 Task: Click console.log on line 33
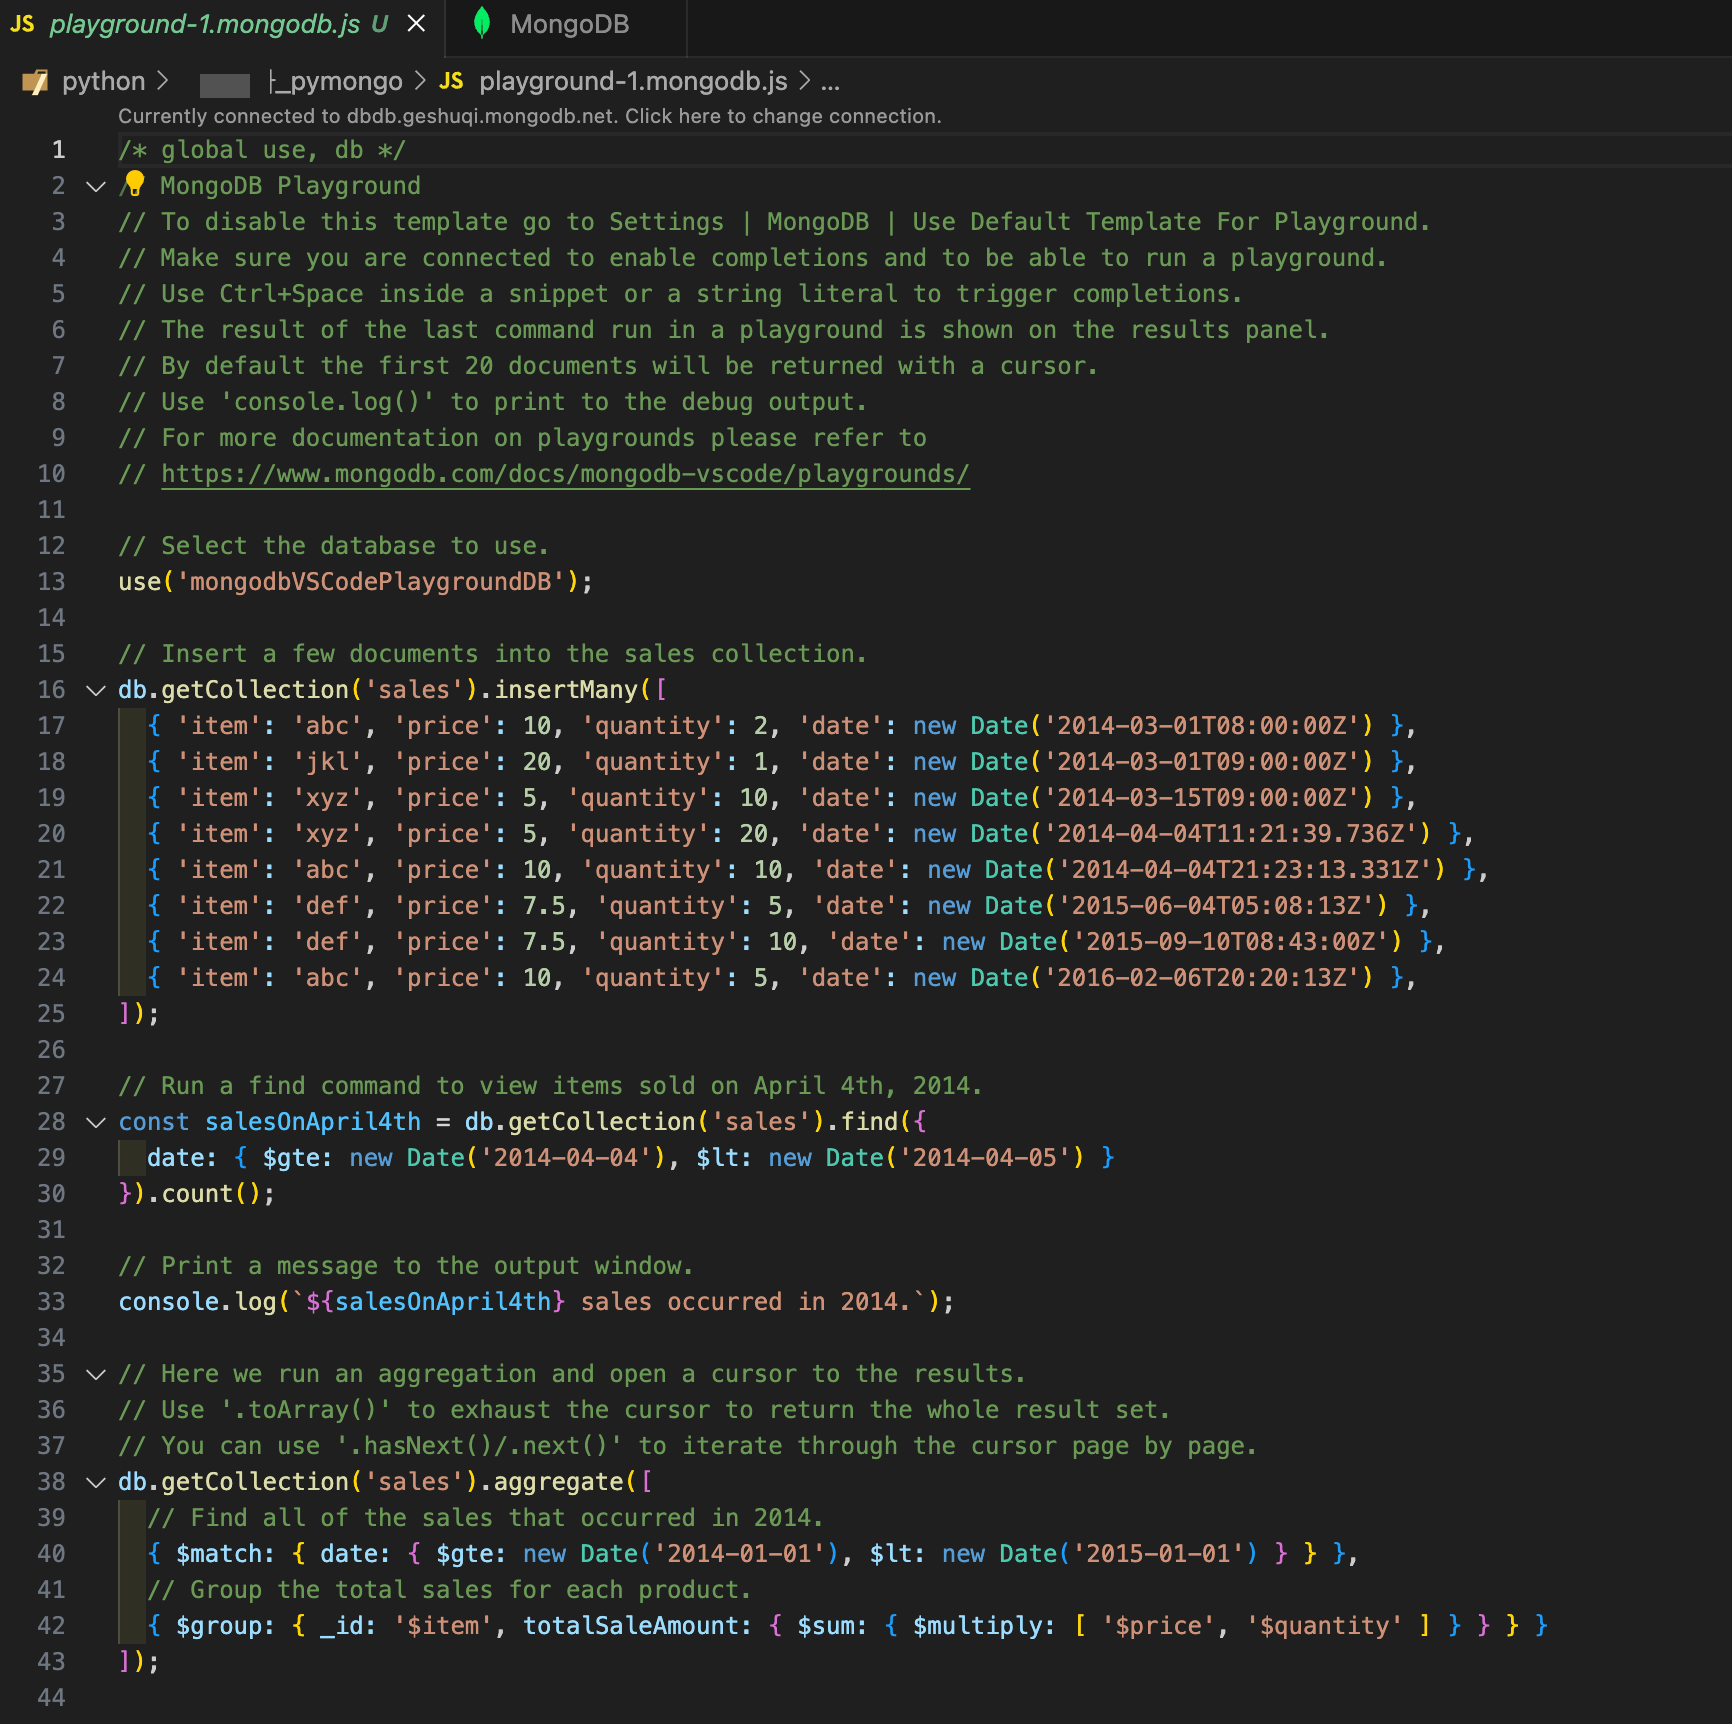tap(197, 1302)
